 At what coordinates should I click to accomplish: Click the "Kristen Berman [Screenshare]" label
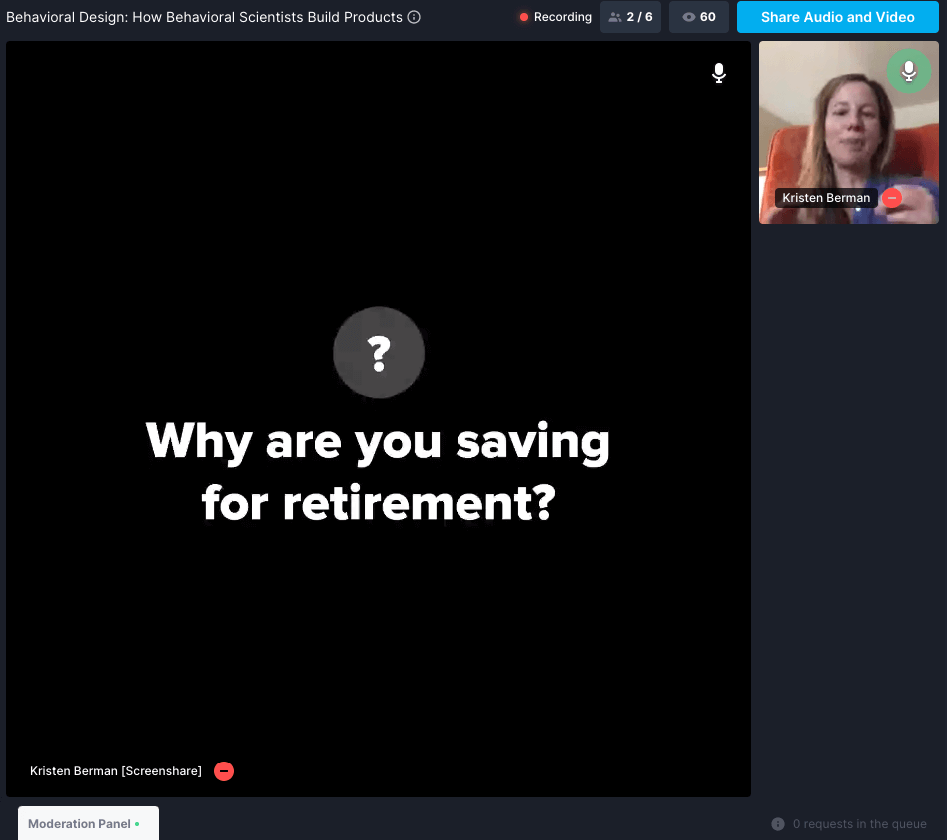(x=116, y=771)
